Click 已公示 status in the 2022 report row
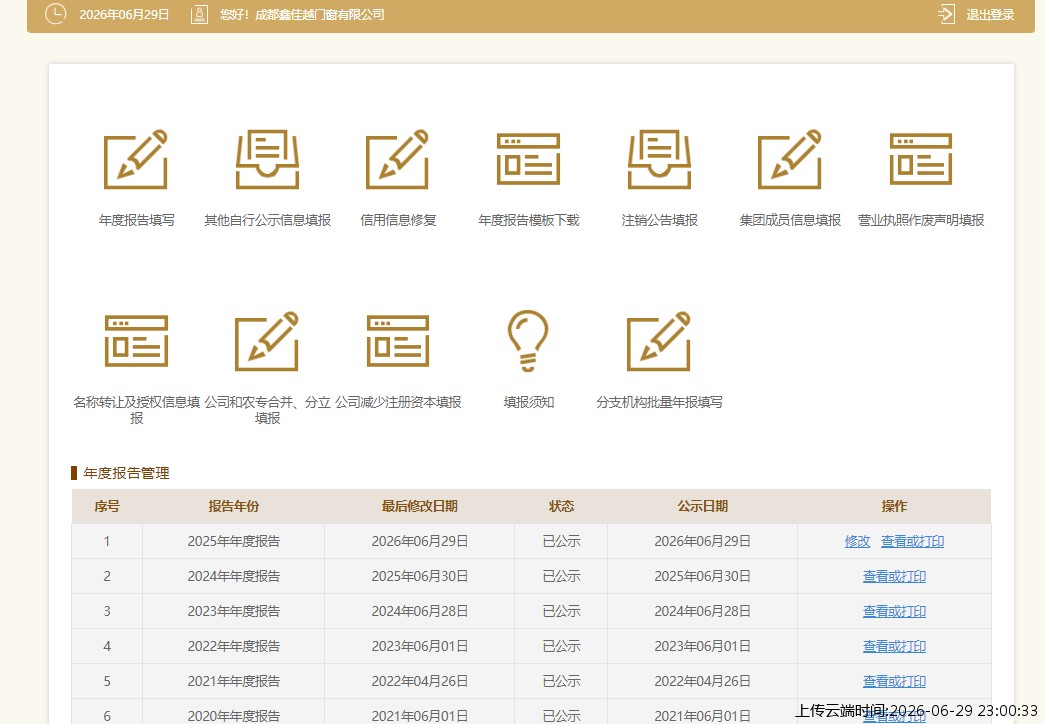 (x=561, y=646)
